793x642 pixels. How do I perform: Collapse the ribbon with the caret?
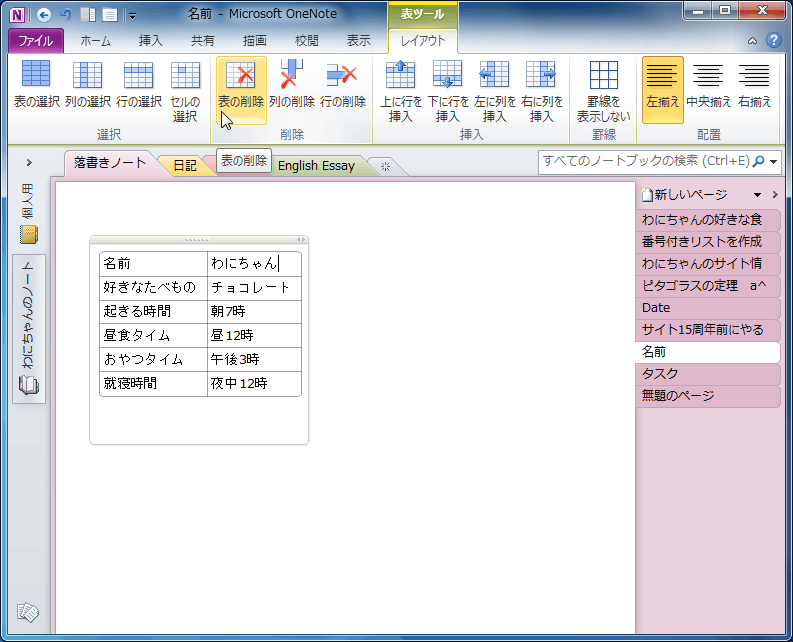click(753, 41)
